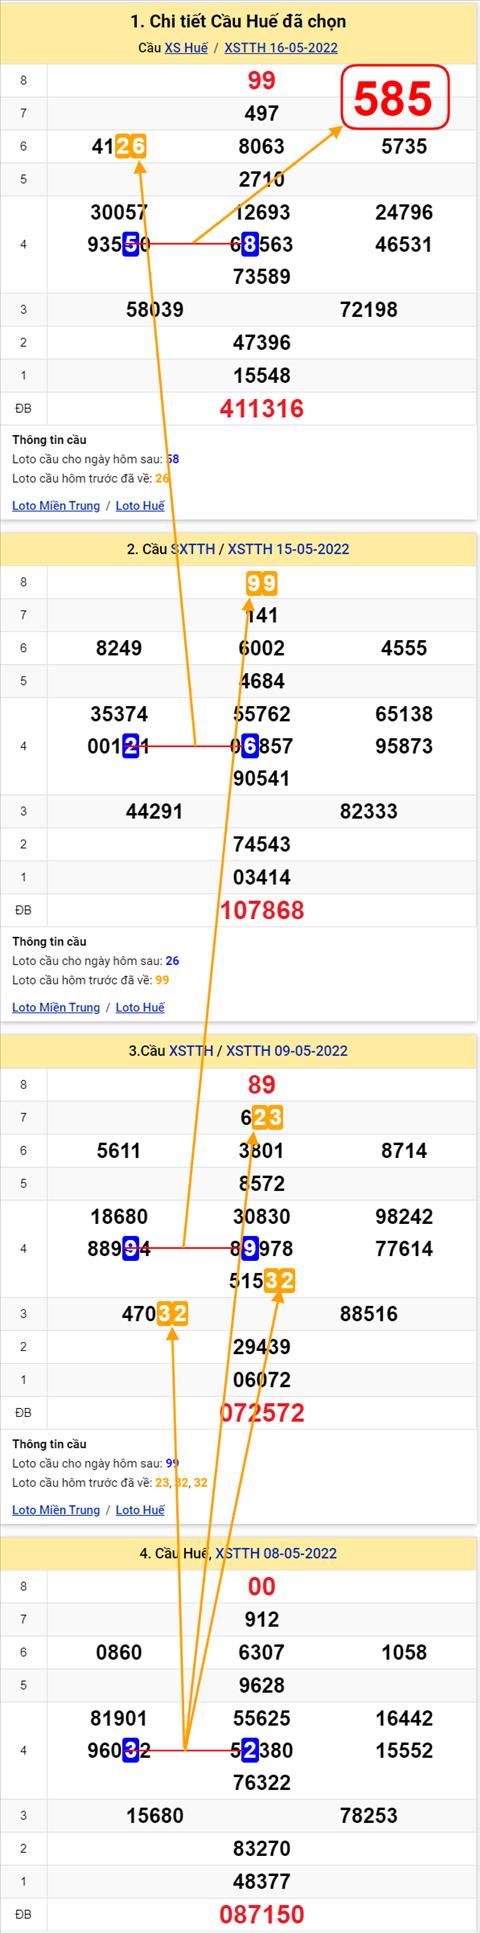The width and height of the screenshot is (480, 1933).
Task: Open the XS Huế link in the first header
Action: [186, 48]
